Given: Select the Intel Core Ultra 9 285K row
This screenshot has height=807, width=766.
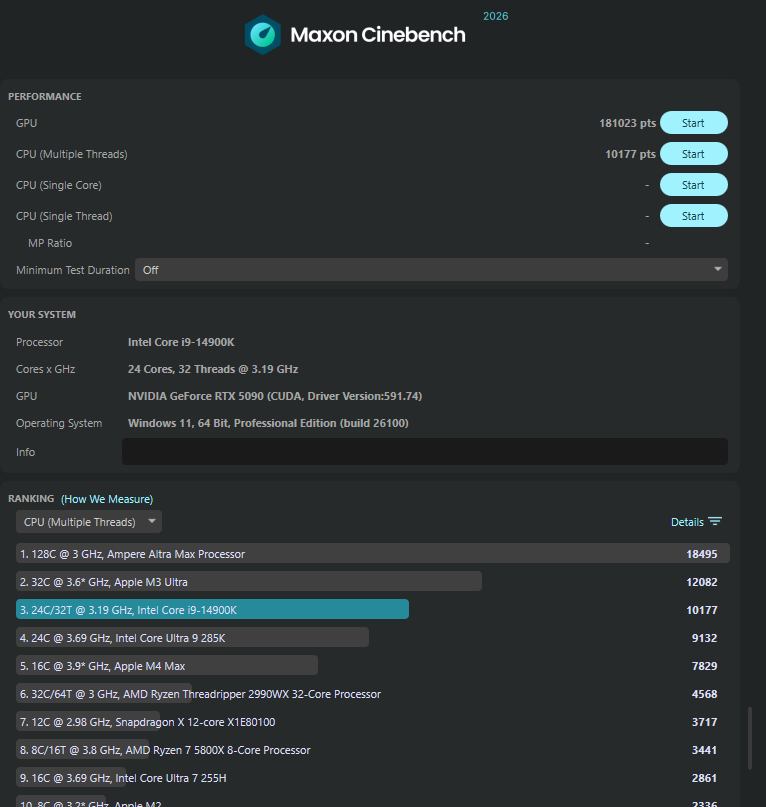Looking at the screenshot, I should coord(373,638).
